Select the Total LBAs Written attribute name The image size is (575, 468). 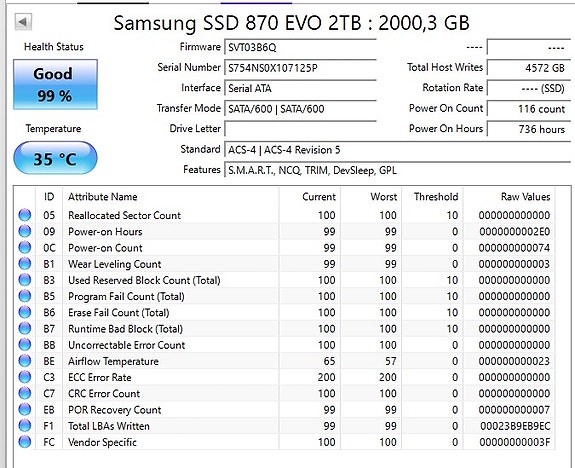coord(109,426)
